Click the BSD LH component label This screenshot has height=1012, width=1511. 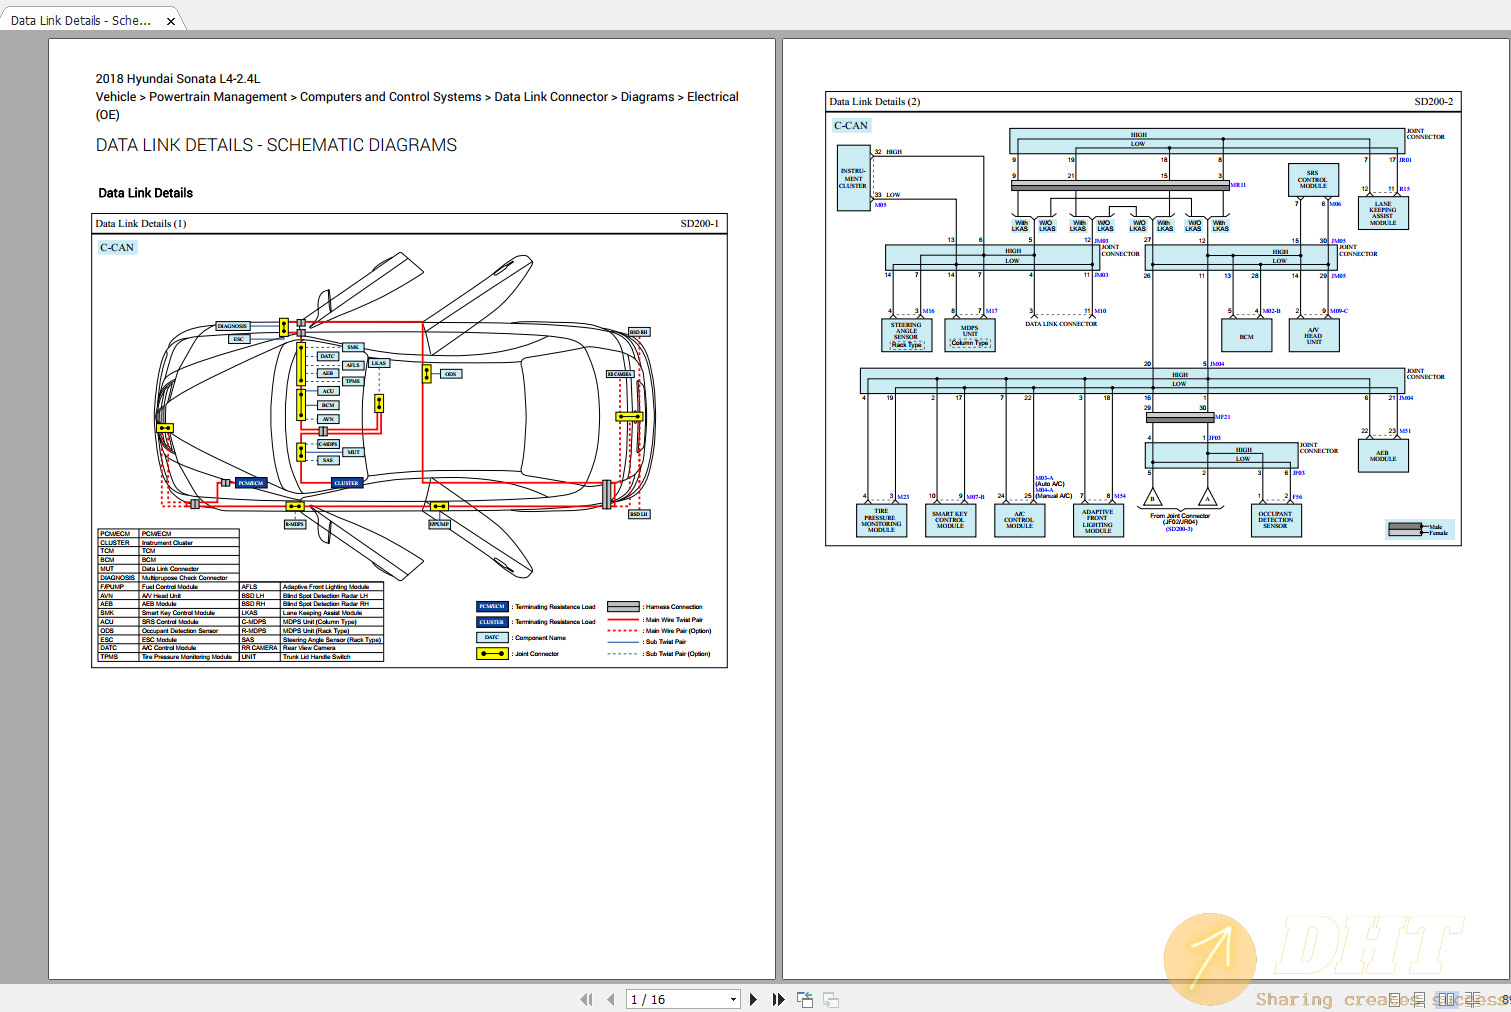tap(639, 514)
